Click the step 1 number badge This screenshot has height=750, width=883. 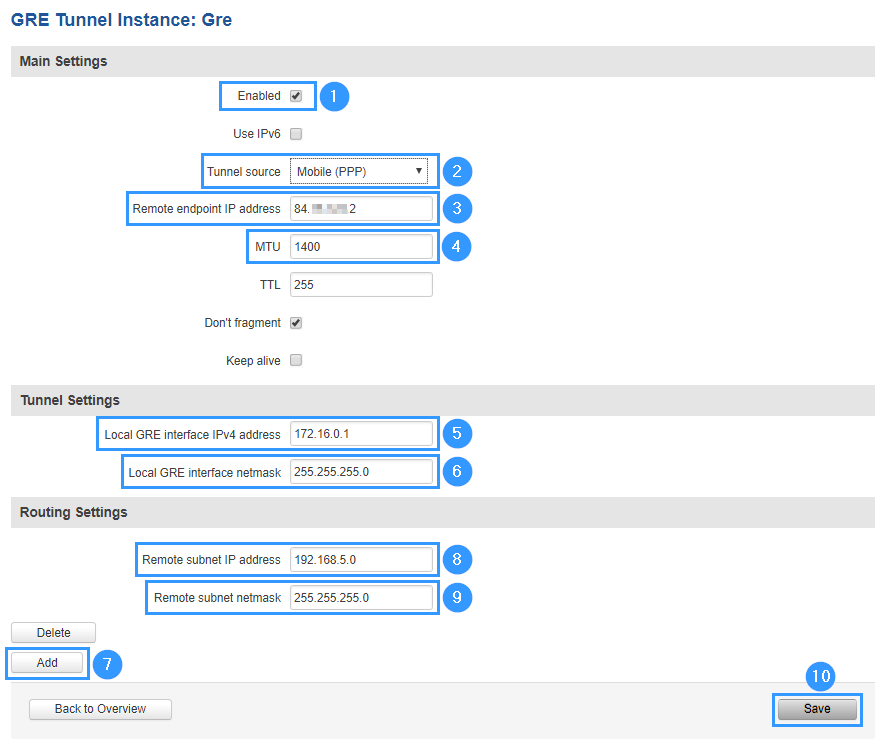coord(334,97)
